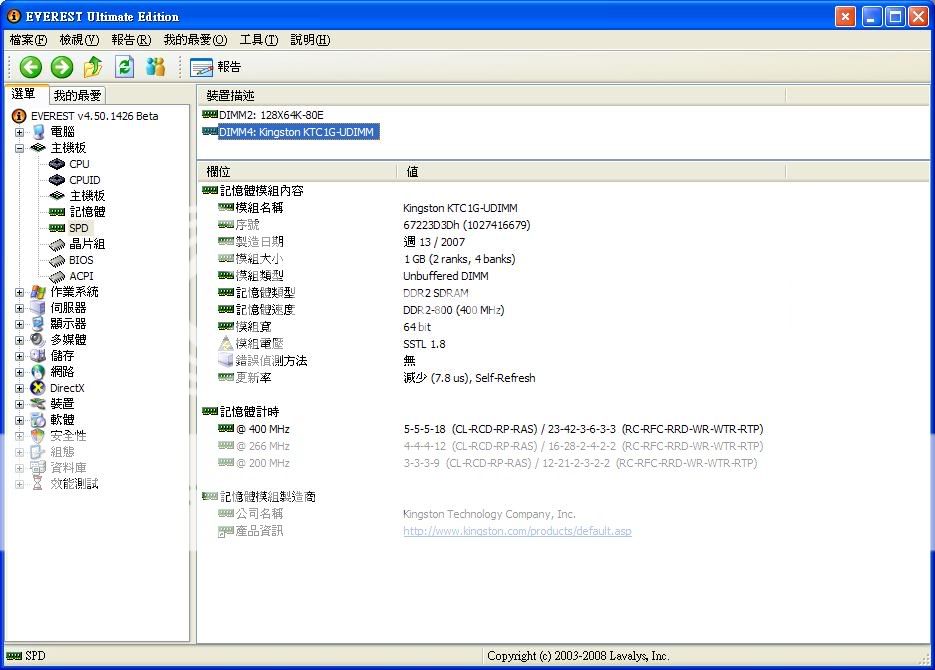The width and height of the screenshot is (935, 670).
Task: Select the ACPI tree item
Action: click(x=81, y=276)
